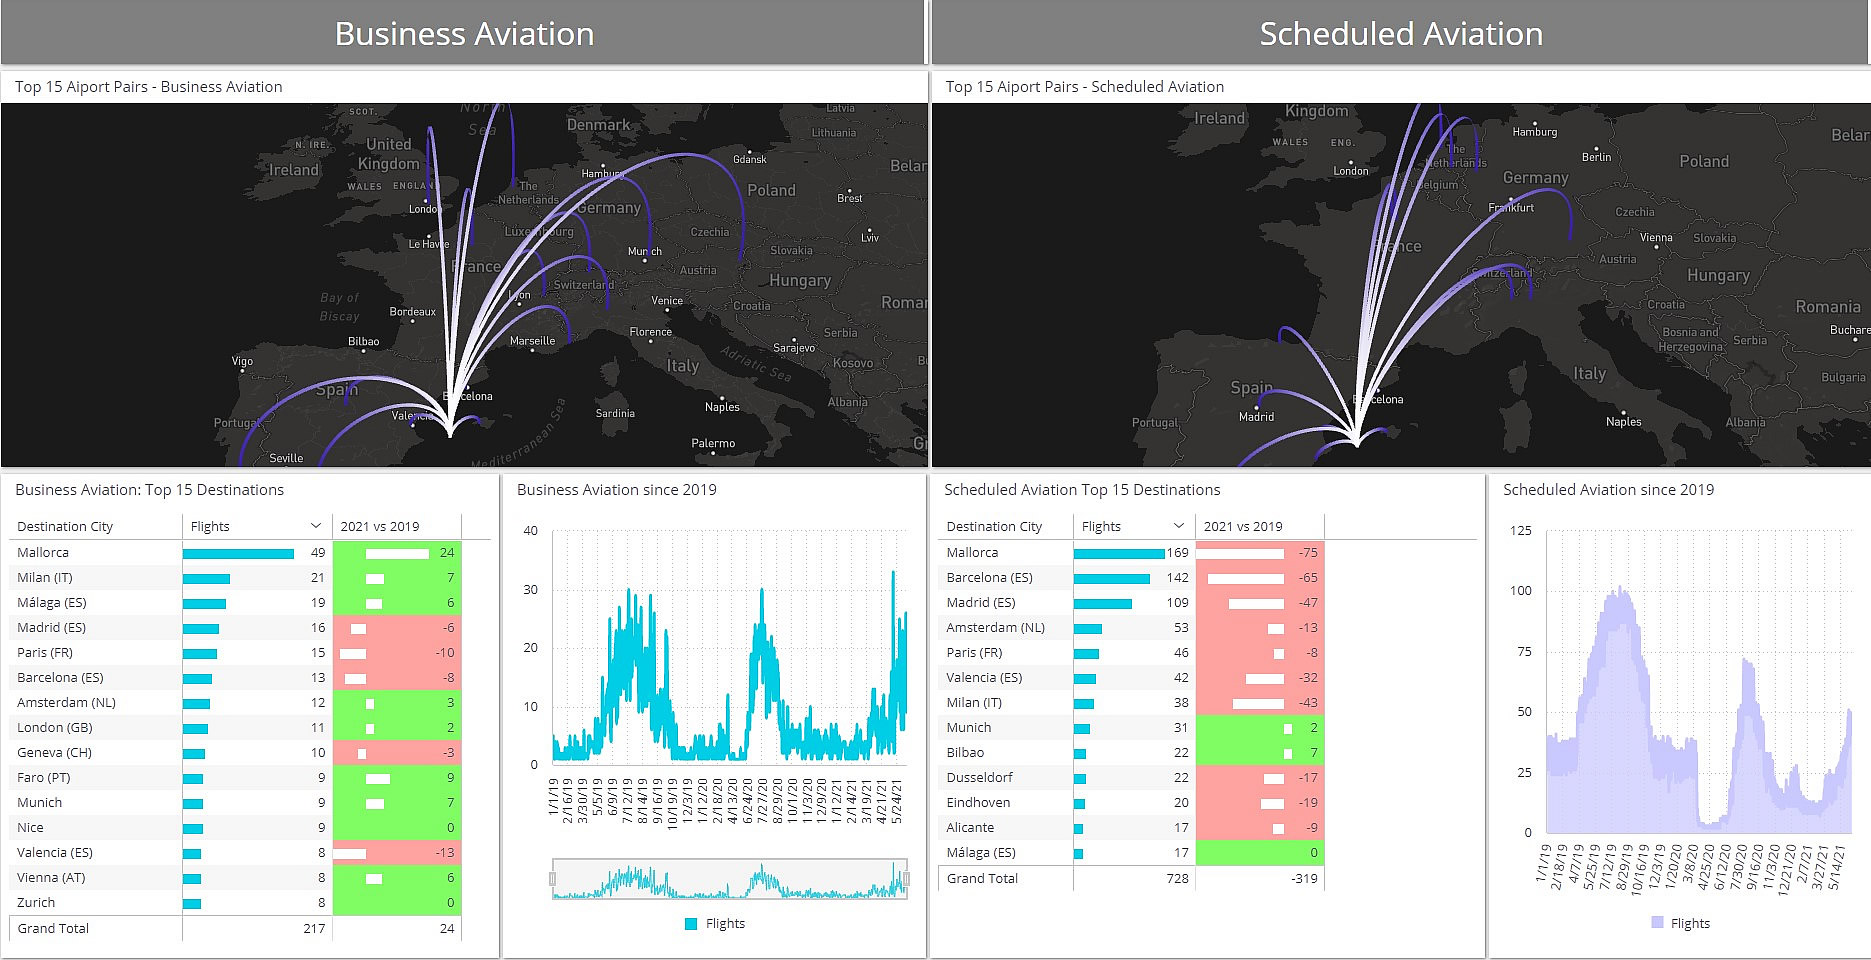This screenshot has height=960, width=1871.
Task: Click Top 15 Aiport Pairs - Business Aviation title
Action: 149,87
